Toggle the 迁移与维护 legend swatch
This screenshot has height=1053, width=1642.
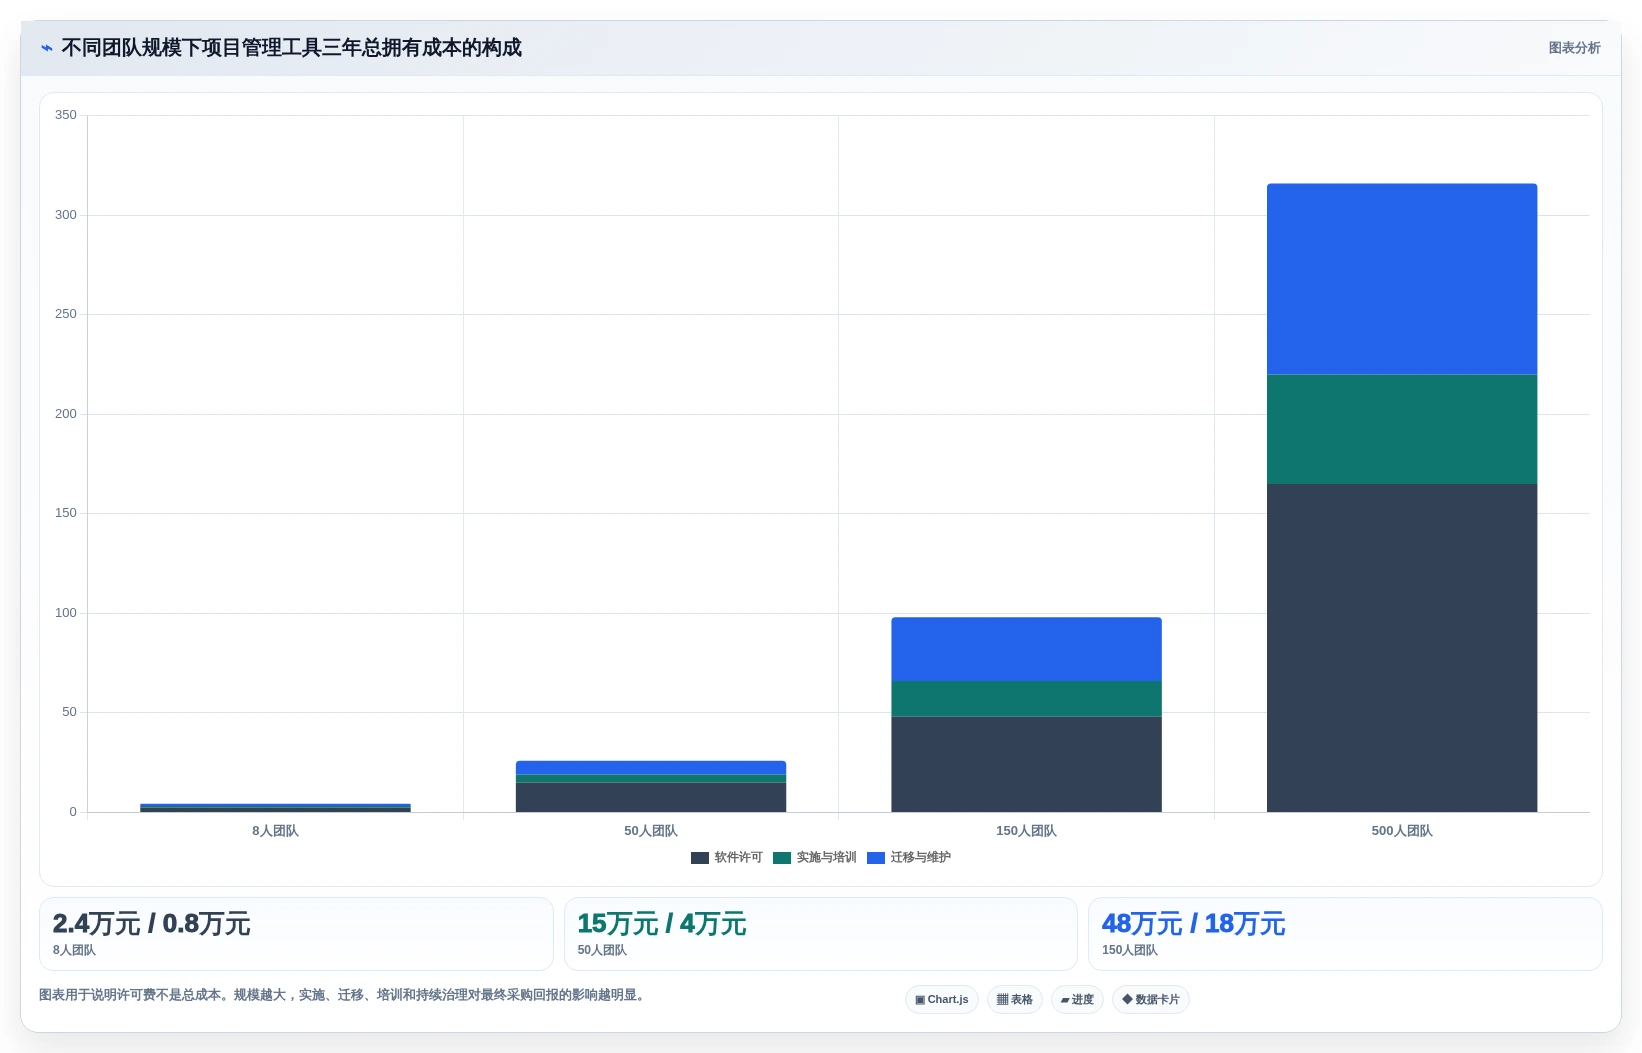[x=876, y=858]
